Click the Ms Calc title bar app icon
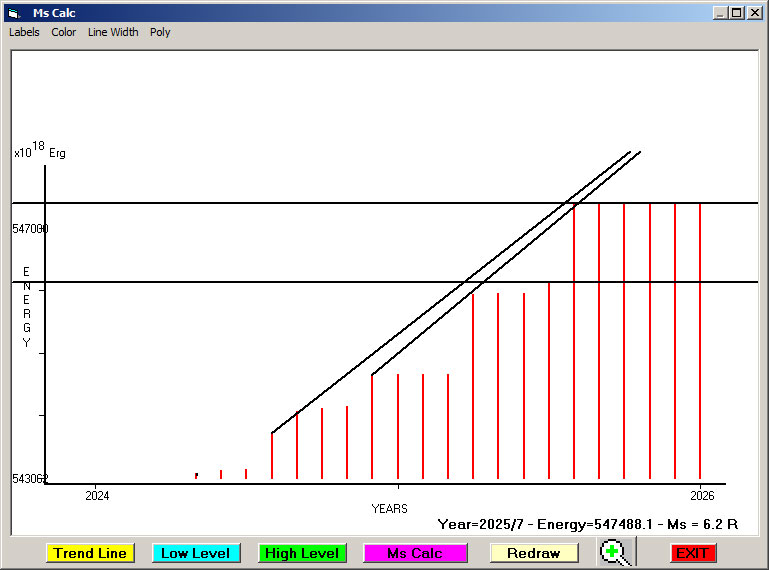This screenshot has width=769, height=570. [x=13, y=13]
